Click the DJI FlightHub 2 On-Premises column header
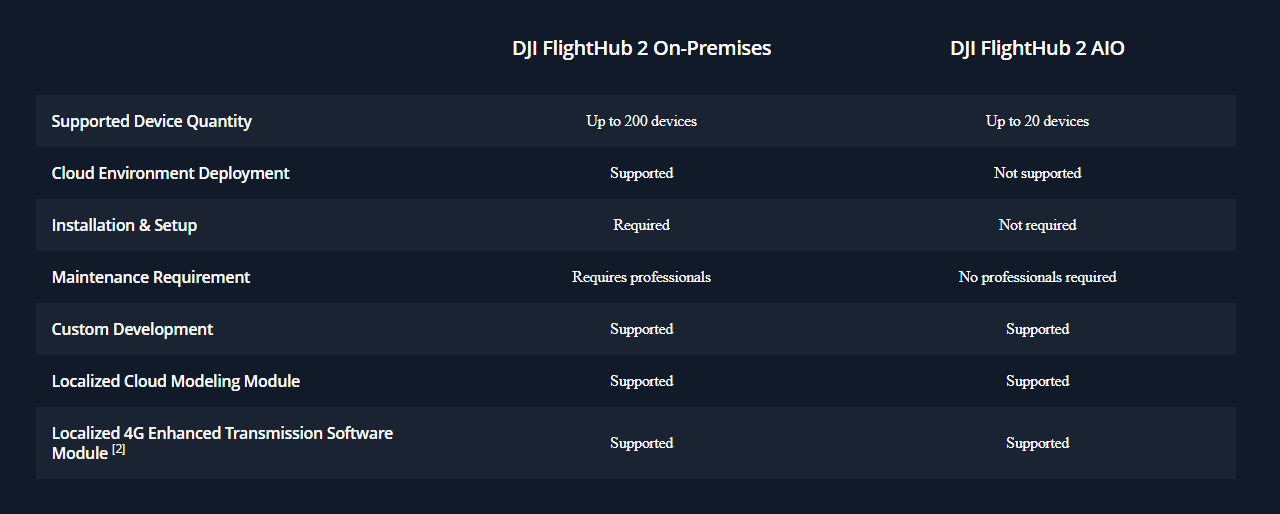Image resolution: width=1280 pixels, height=514 pixels. pyautogui.click(x=641, y=48)
